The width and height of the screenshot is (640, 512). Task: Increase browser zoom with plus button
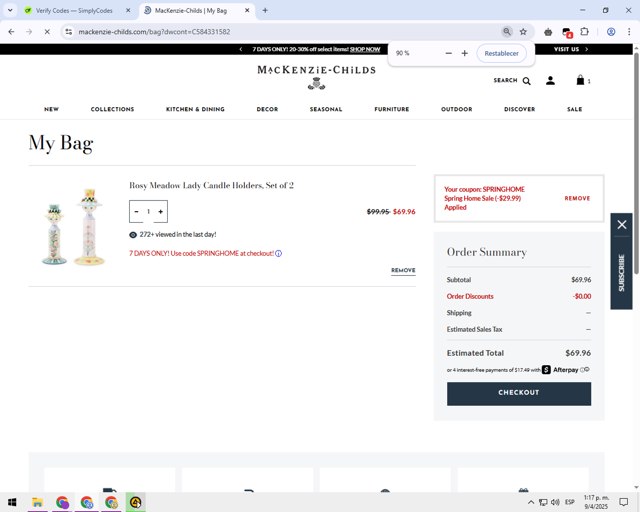pos(464,53)
